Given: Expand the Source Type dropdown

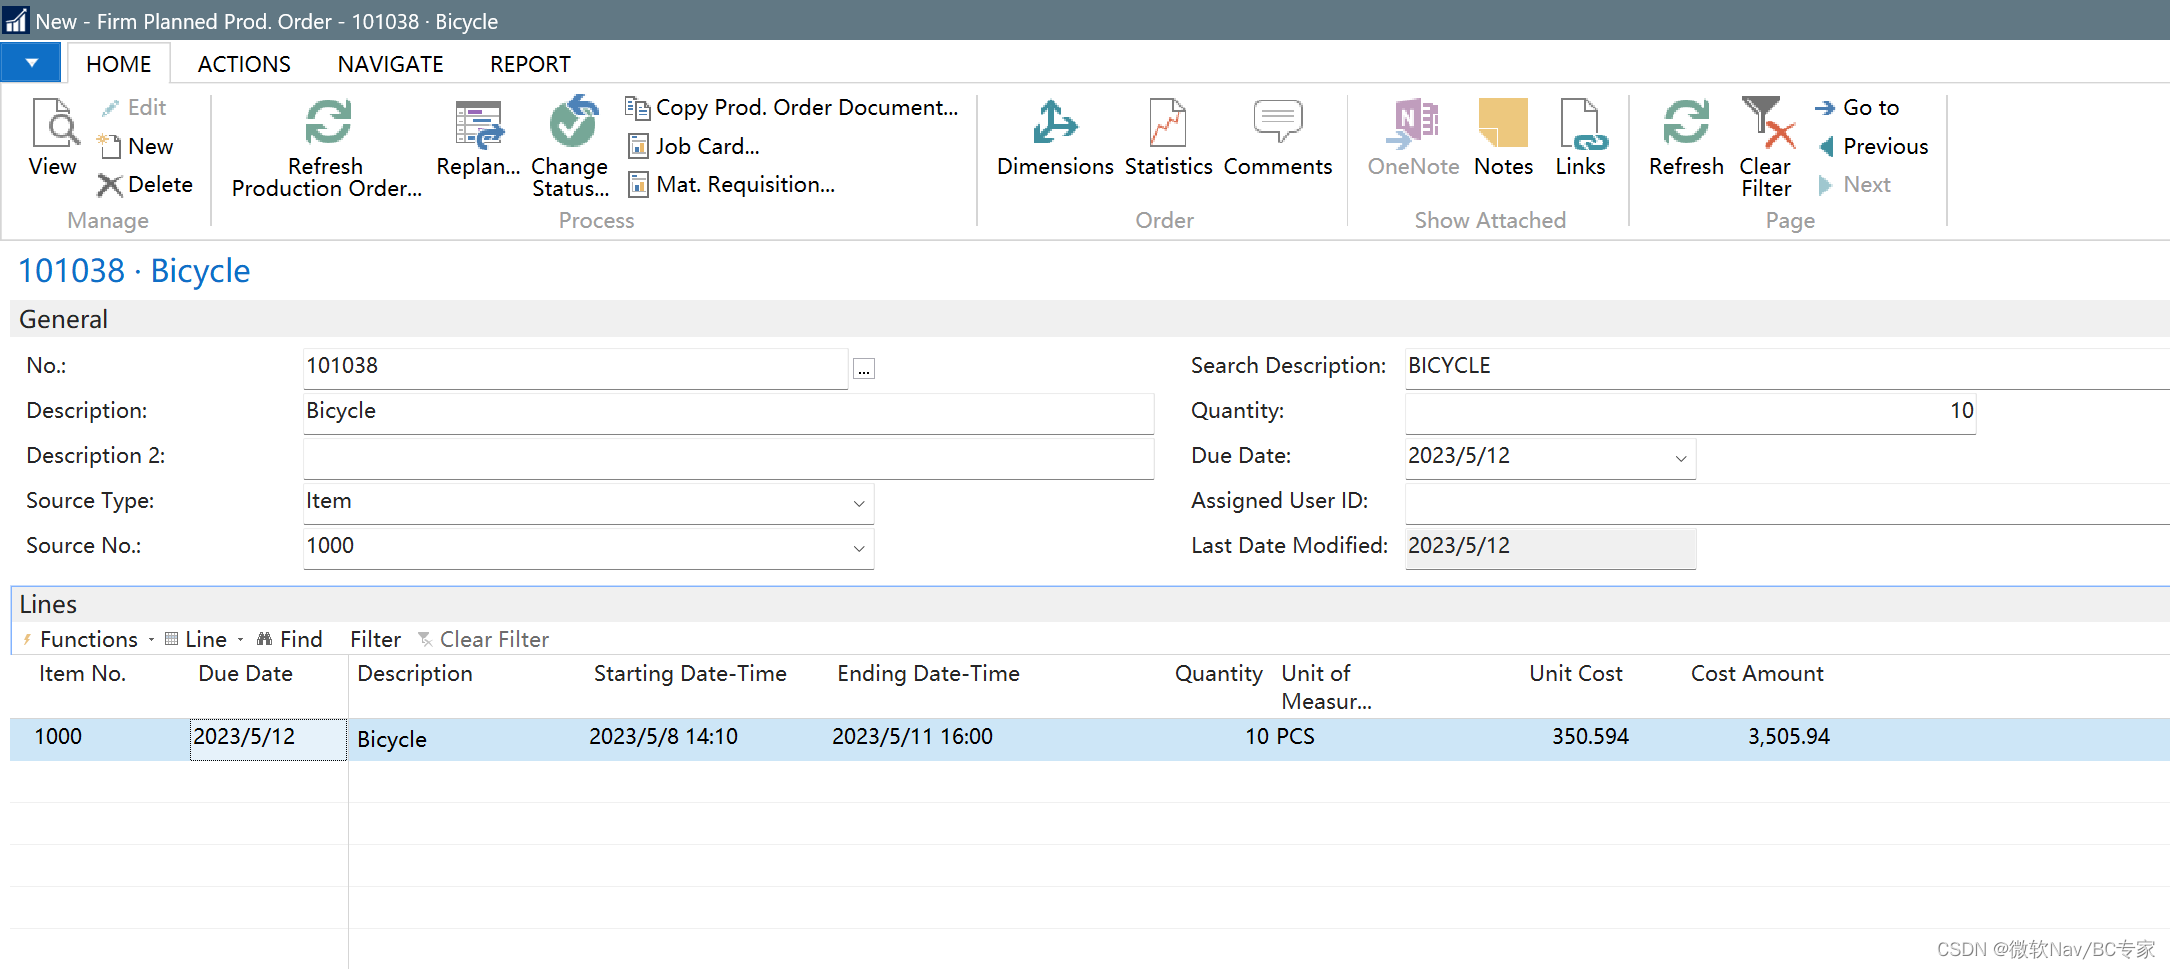Looking at the screenshot, I should pyautogui.click(x=859, y=503).
